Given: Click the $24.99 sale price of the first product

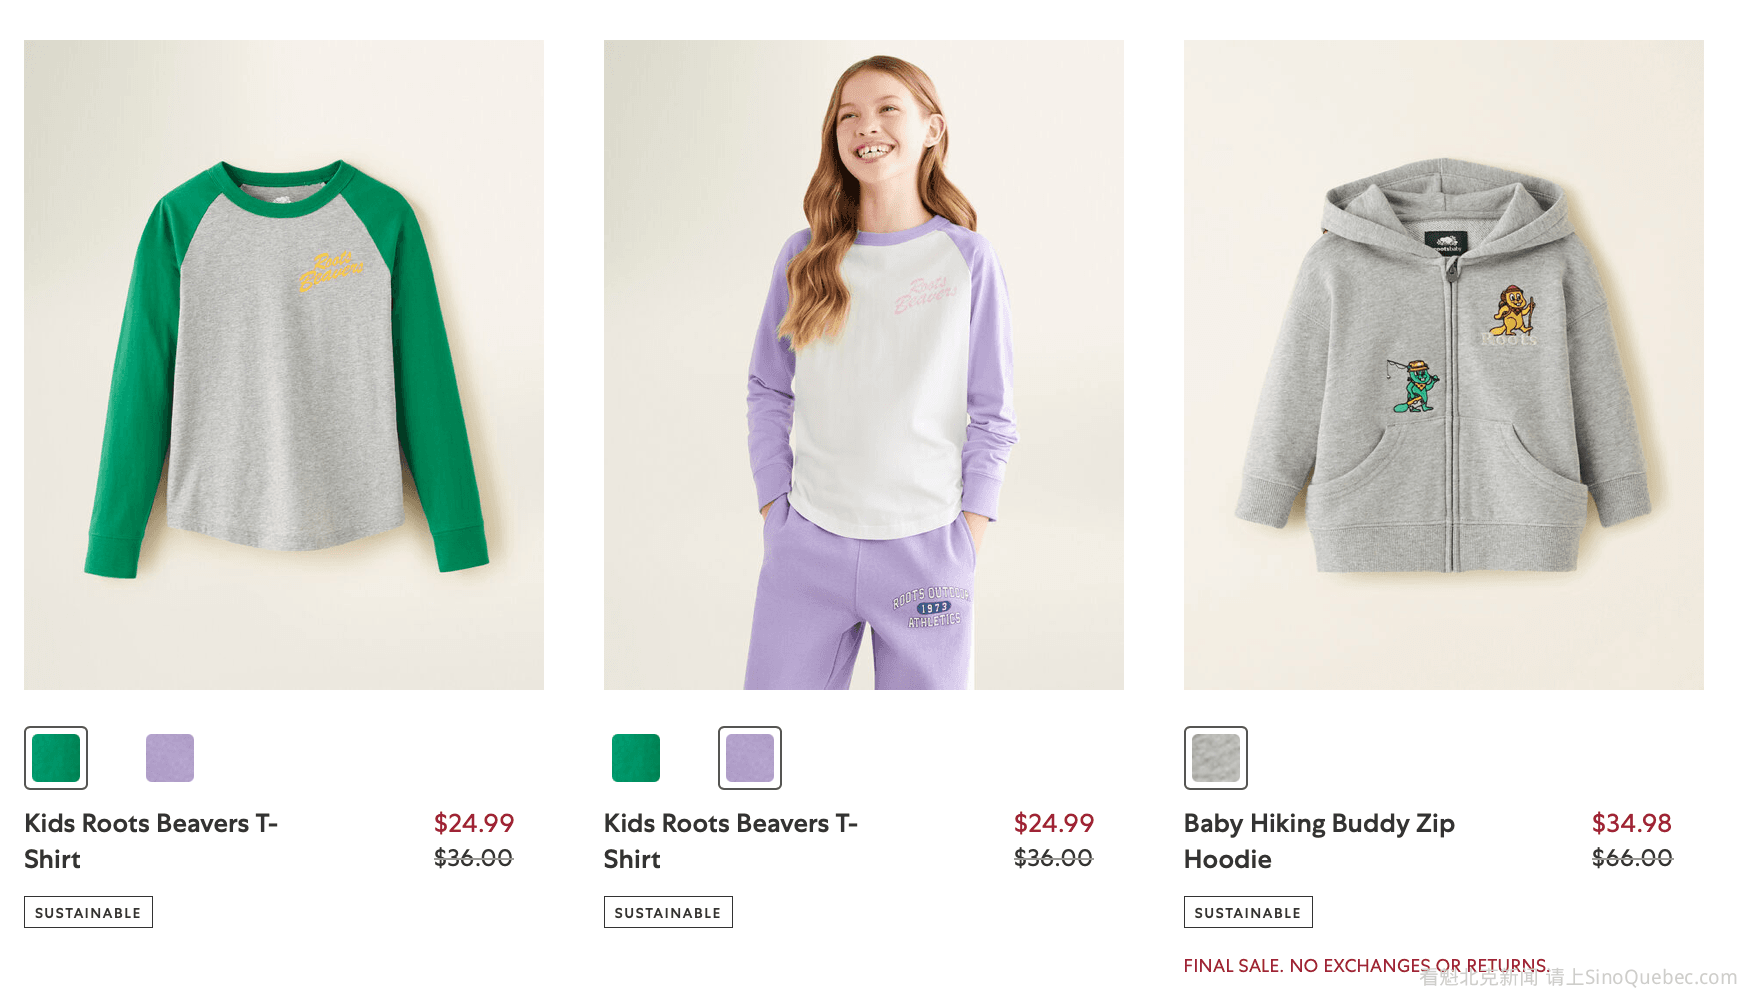Looking at the screenshot, I should 474,823.
